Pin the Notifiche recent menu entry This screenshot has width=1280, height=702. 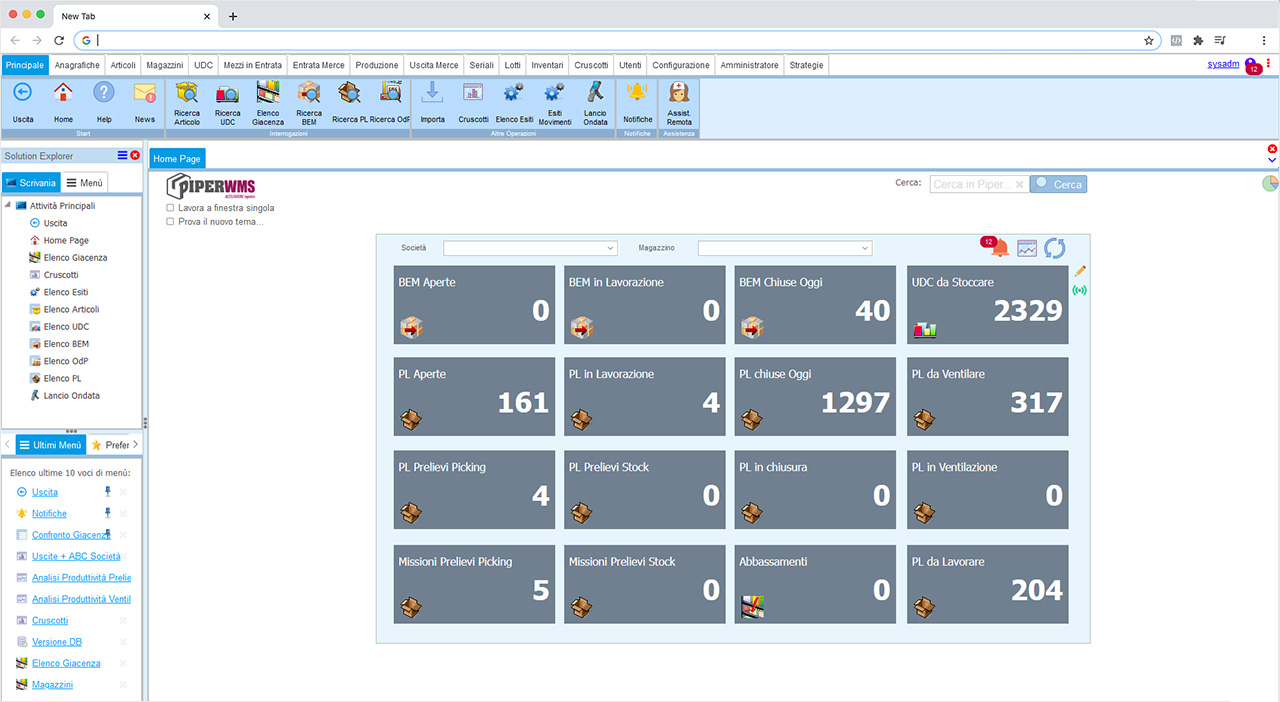108,513
